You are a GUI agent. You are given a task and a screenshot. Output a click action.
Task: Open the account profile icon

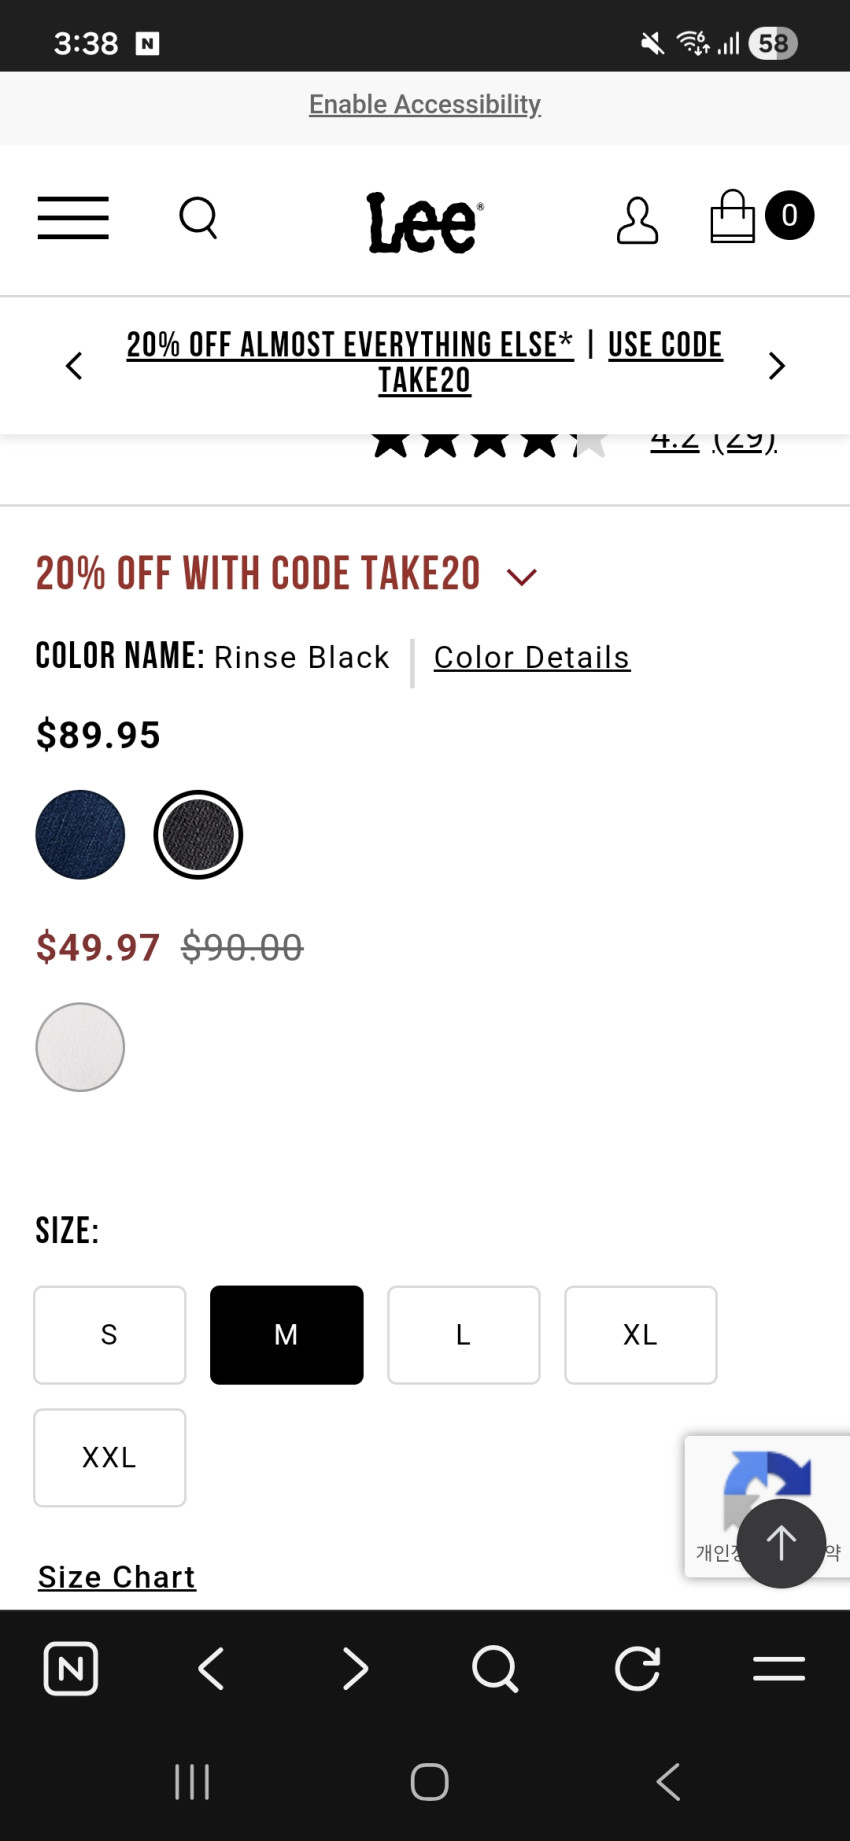point(637,220)
